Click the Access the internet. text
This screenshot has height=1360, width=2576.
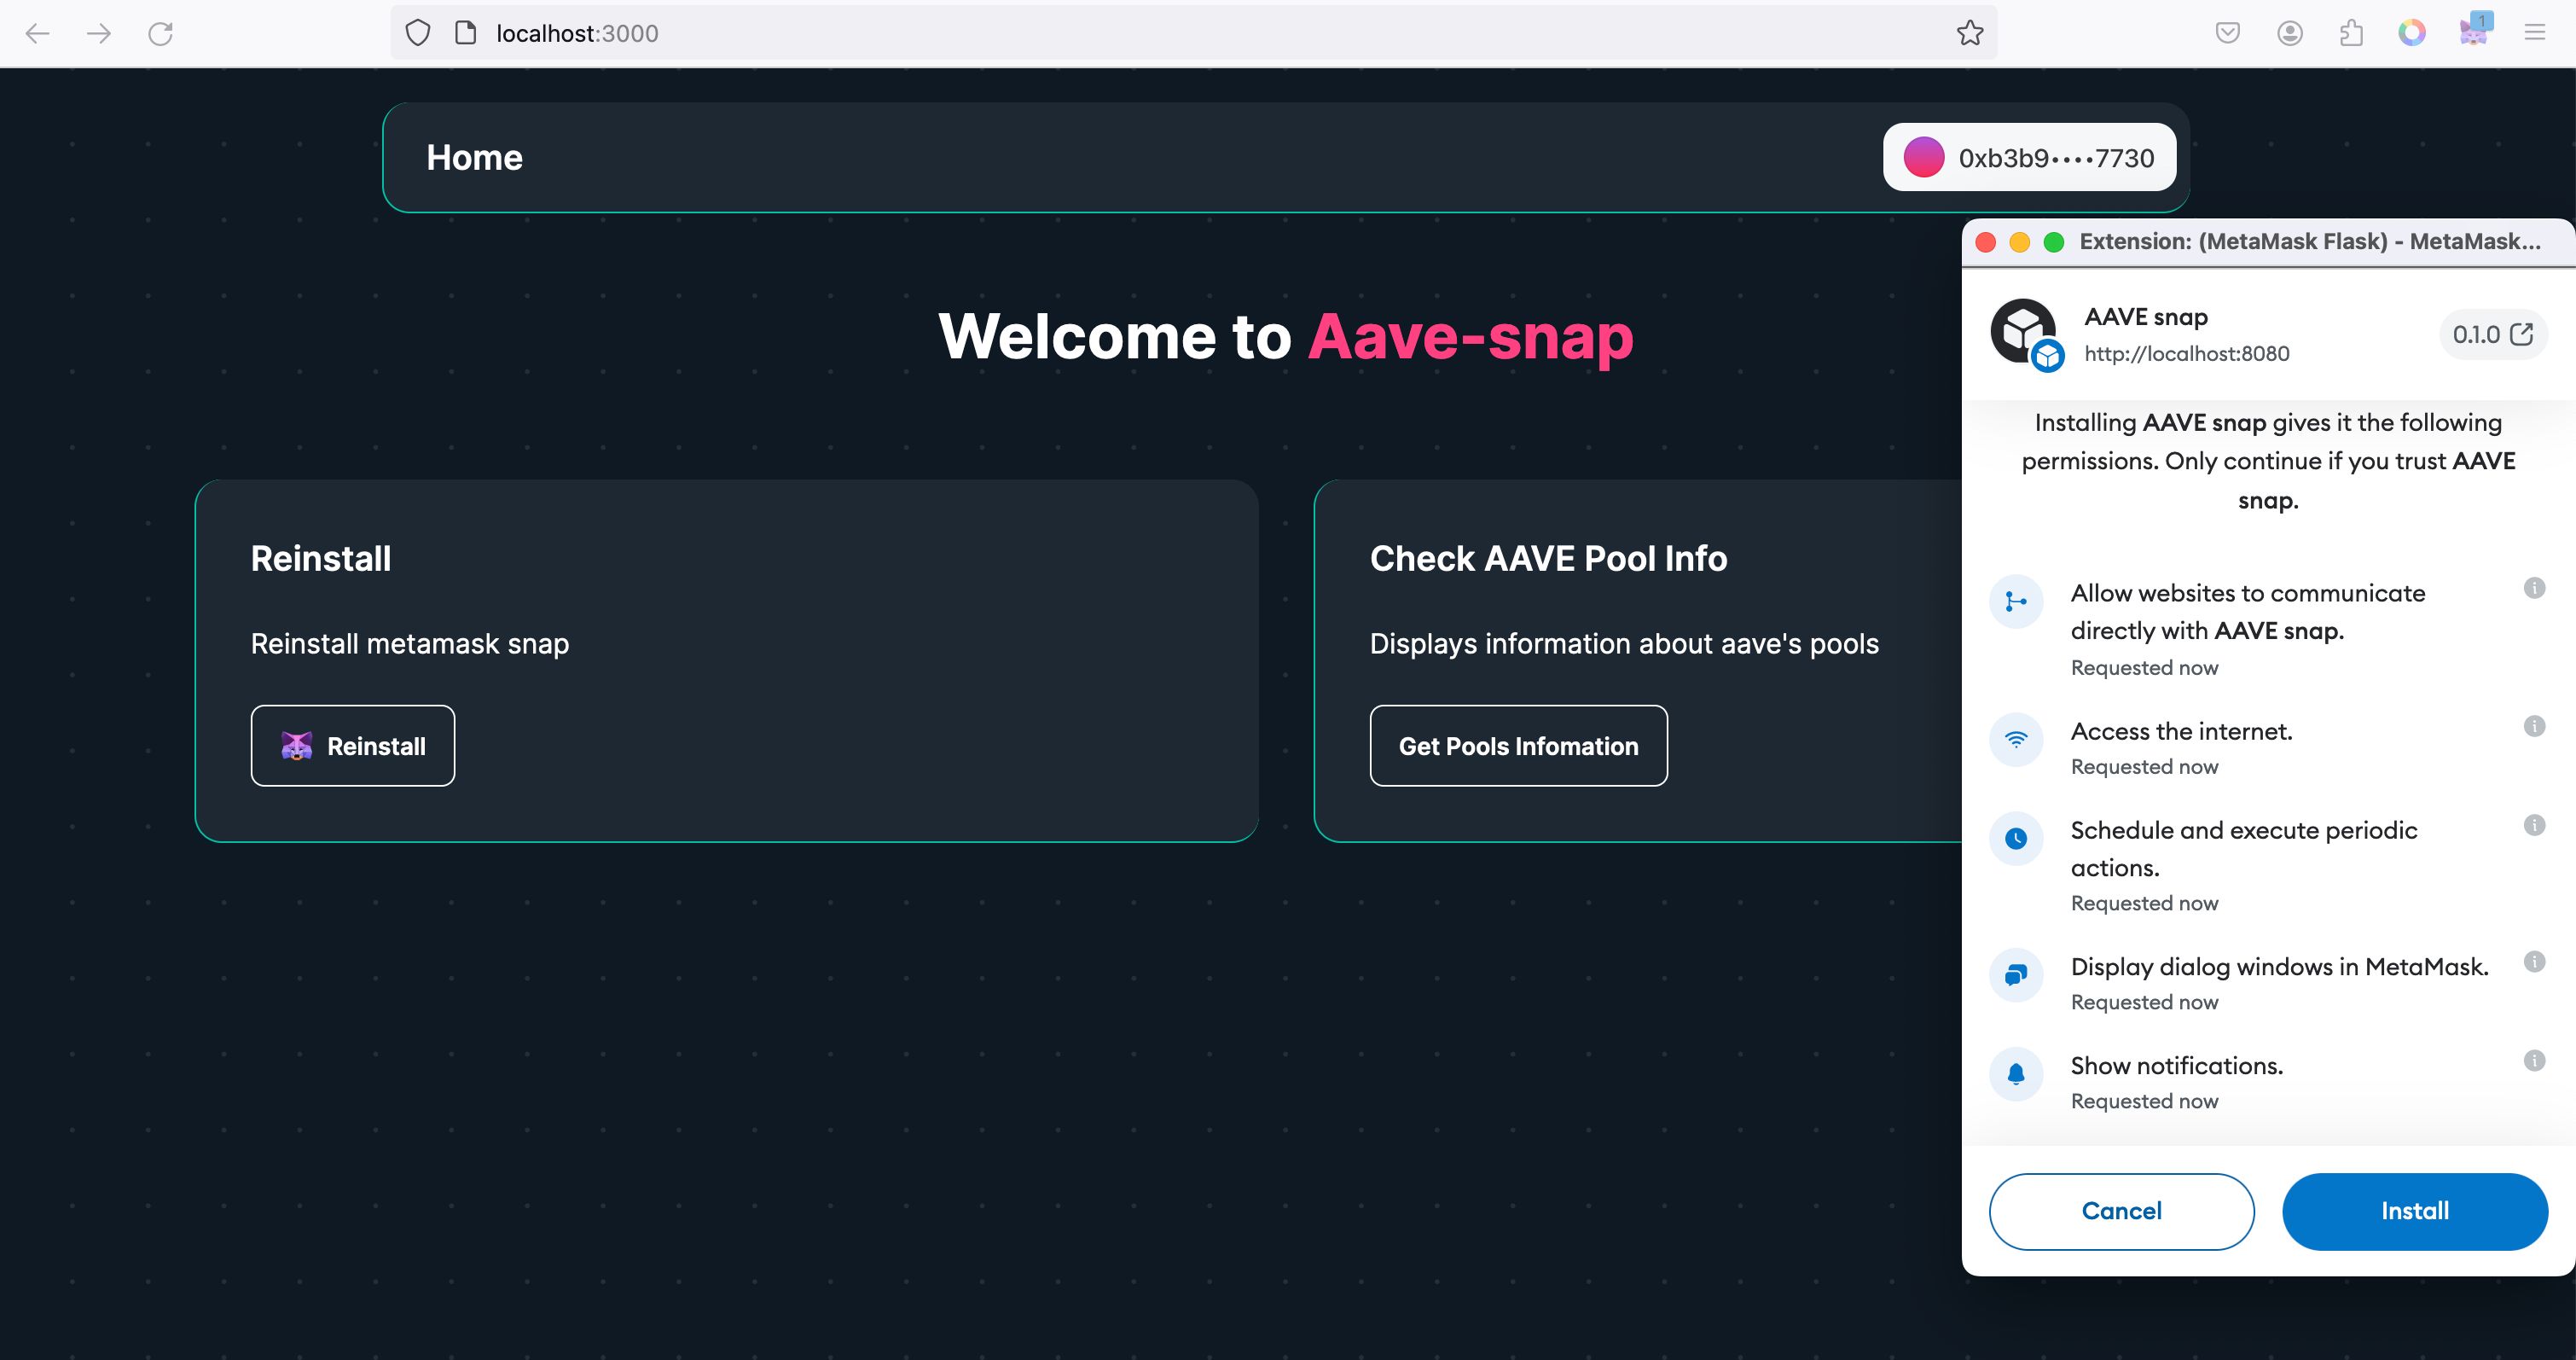pyautogui.click(x=2181, y=731)
